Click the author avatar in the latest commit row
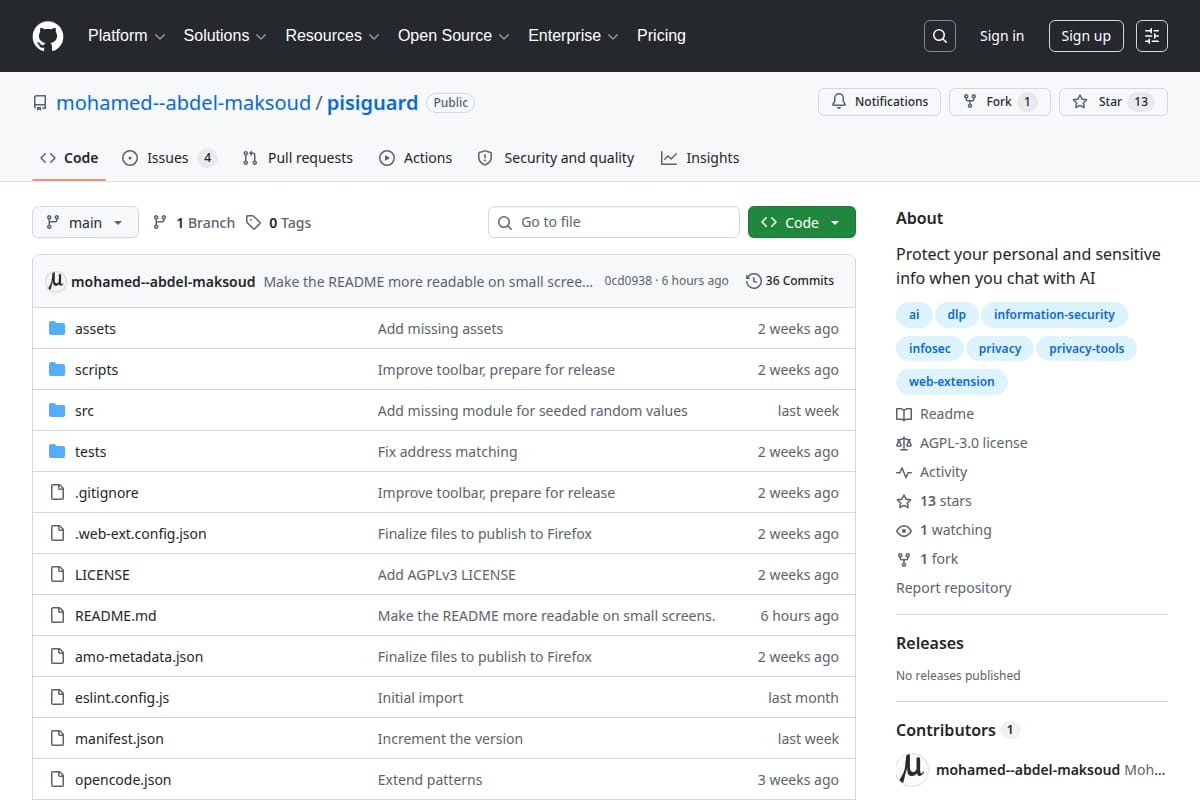The width and height of the screenshot is (1200, 800). point(56,281)
